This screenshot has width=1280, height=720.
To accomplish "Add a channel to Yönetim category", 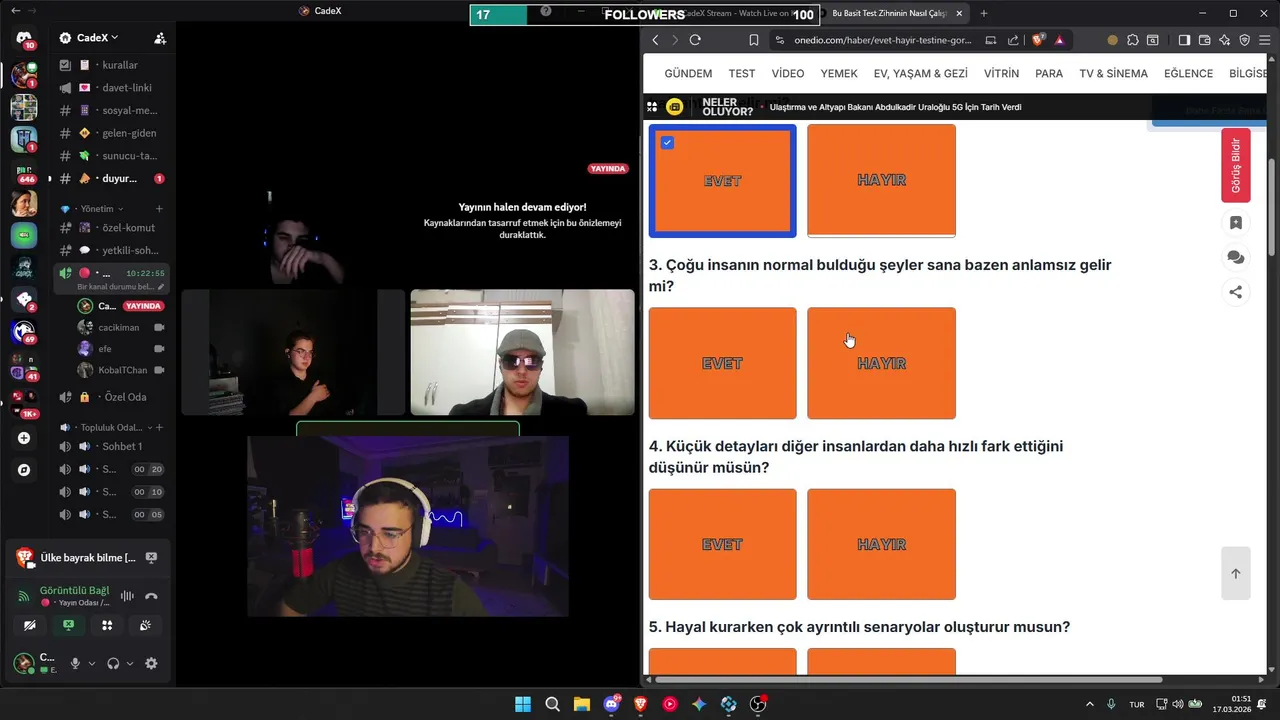I will pyautogui.click(x=159, y=209).
